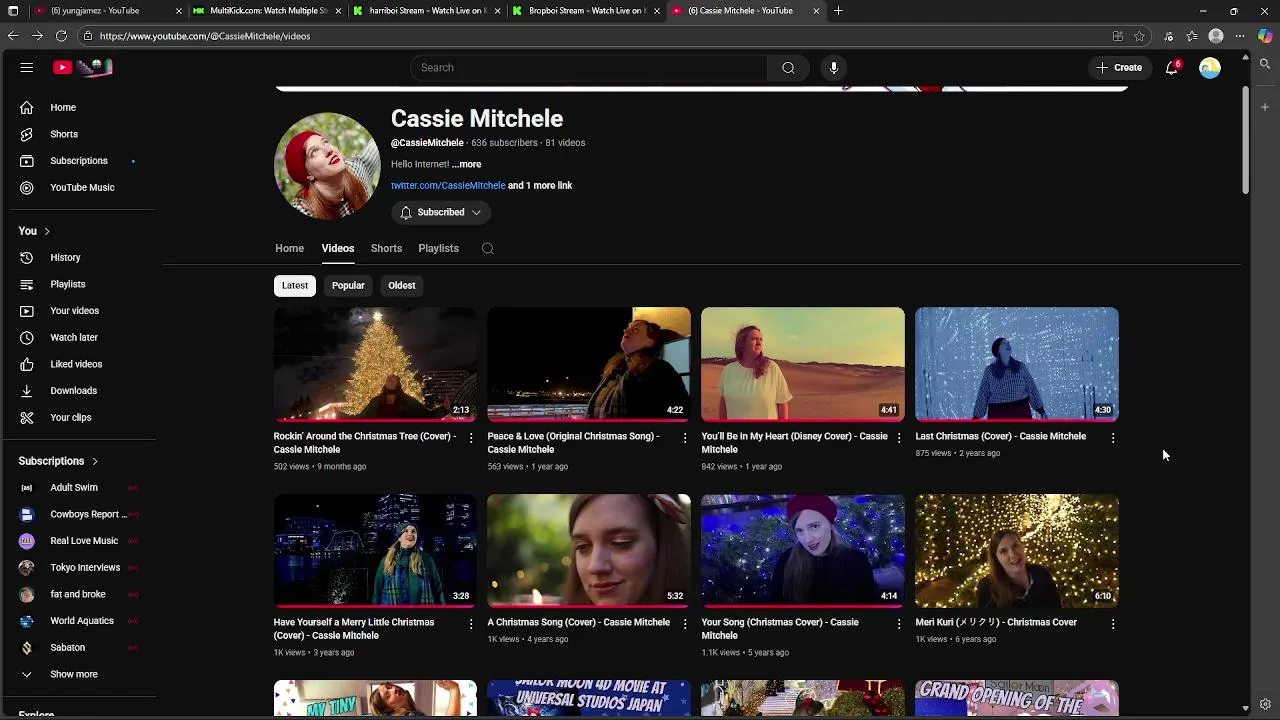The width and height of the screenshot is (1280, 720).
Task: Open new browser tab plus button
Action: [838, 11]
